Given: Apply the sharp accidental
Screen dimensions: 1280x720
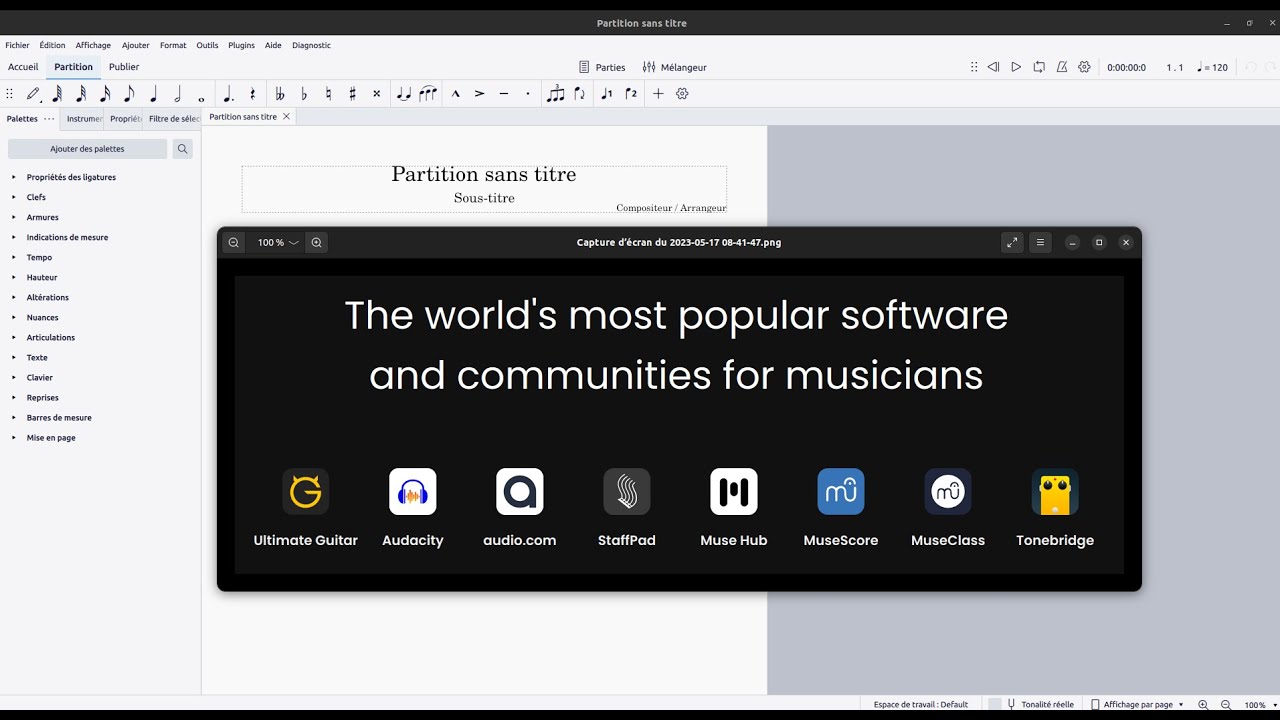Looking at the screenshot, I should pos(352,94).
